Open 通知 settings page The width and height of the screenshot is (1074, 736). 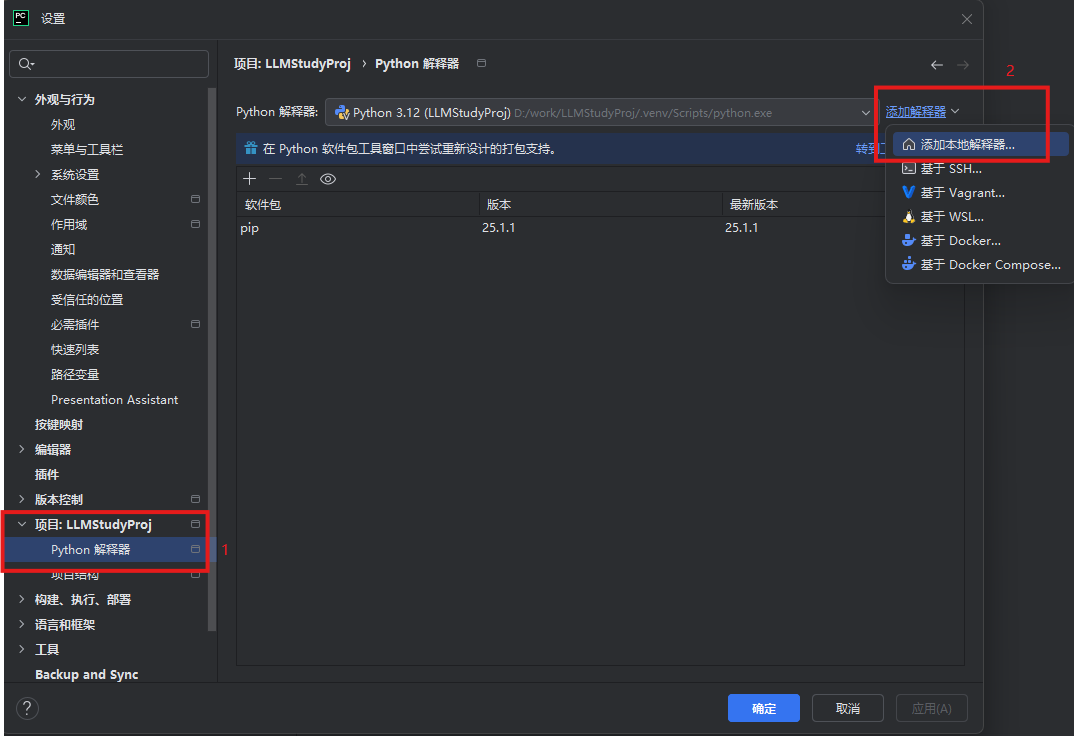[x=63, y=249]
